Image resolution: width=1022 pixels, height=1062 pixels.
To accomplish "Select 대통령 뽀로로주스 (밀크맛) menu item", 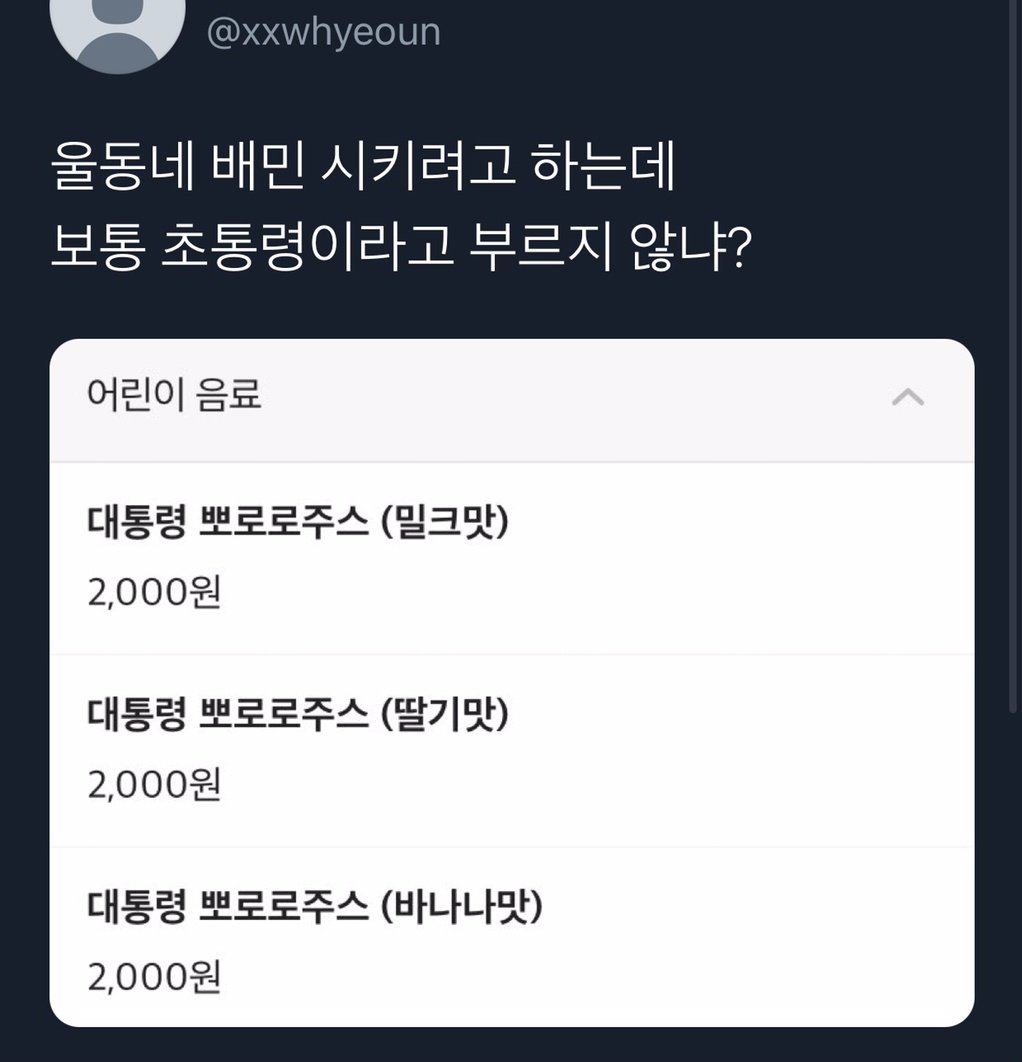I will 298,524.
